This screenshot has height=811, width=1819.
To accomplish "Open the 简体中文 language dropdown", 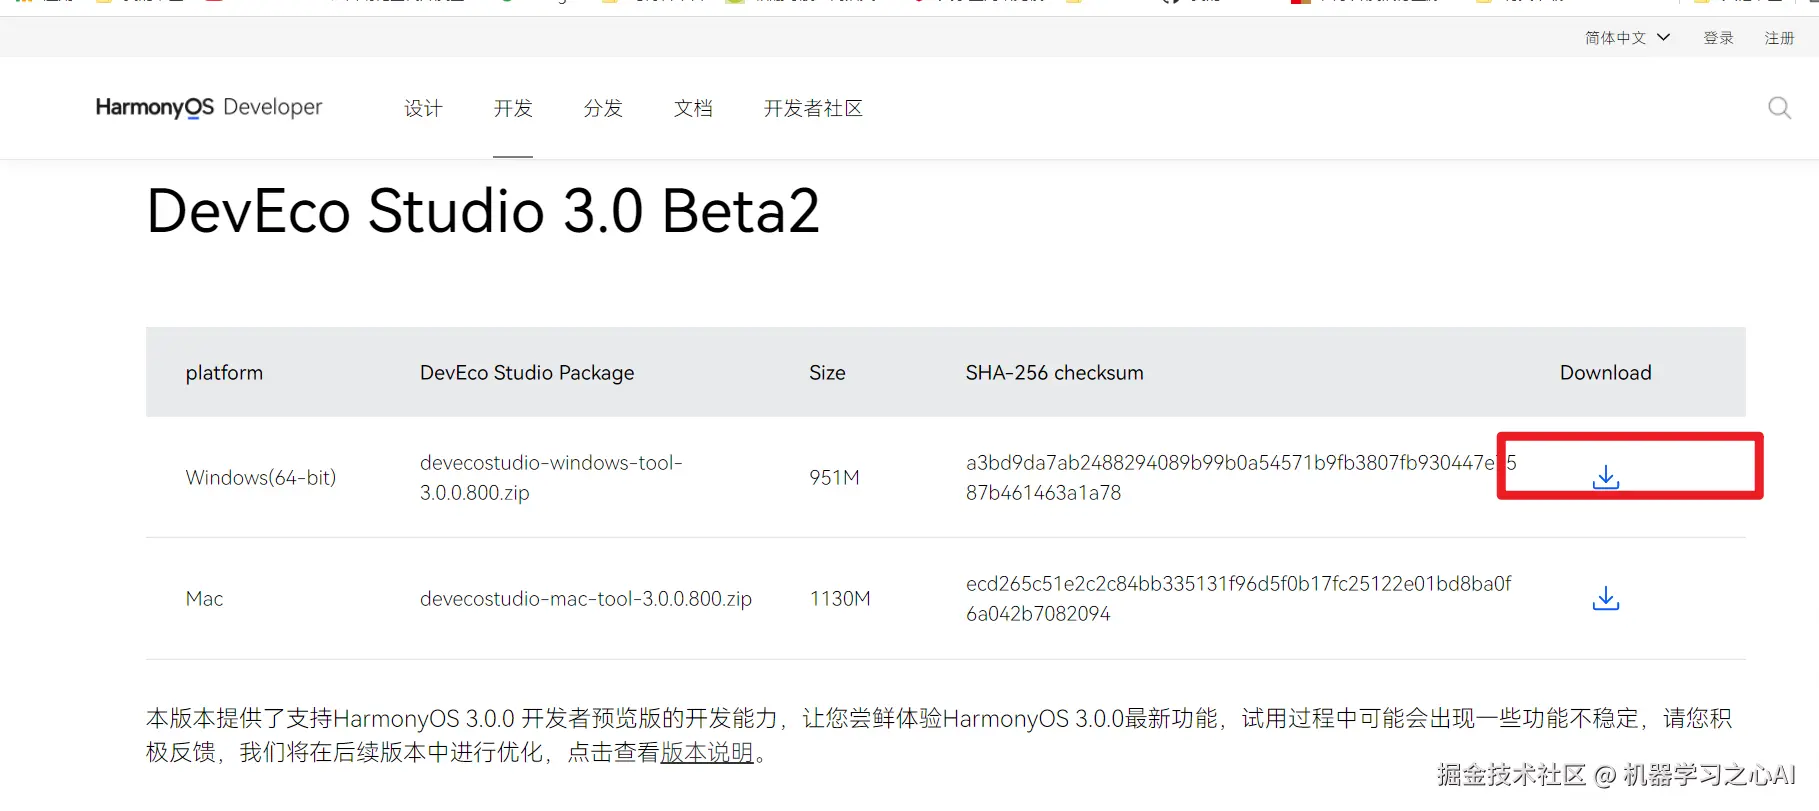I will tap(1627, 38).
